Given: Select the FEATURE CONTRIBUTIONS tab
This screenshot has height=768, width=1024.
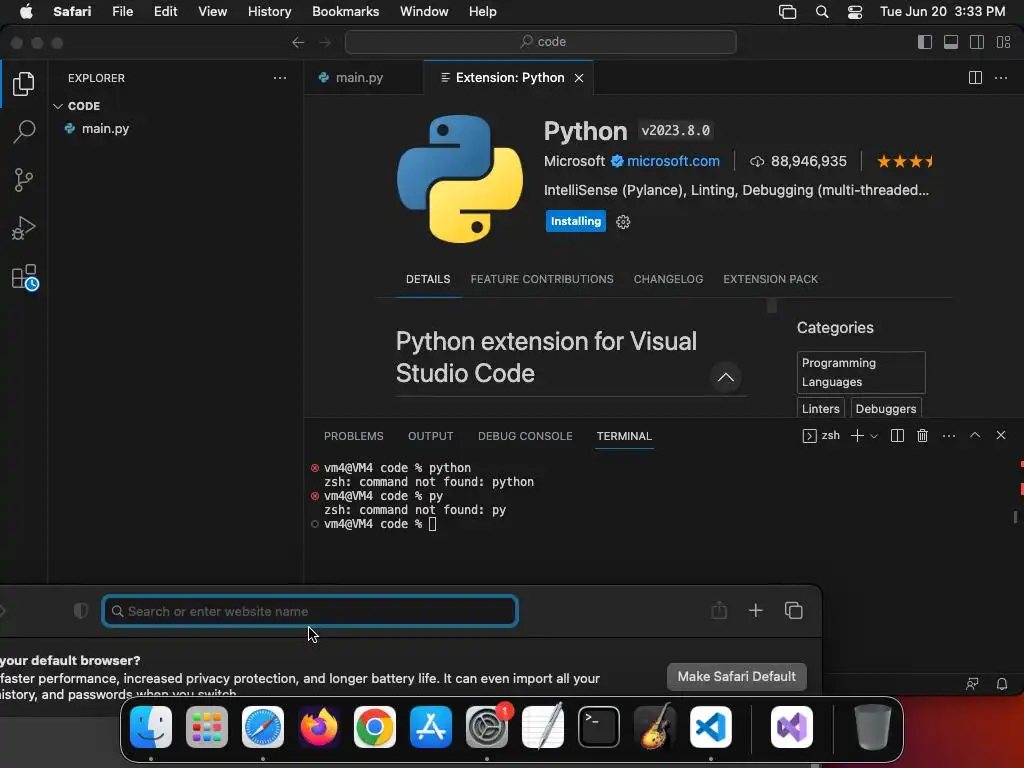Looking at the screenshot, I should (542, 279).
